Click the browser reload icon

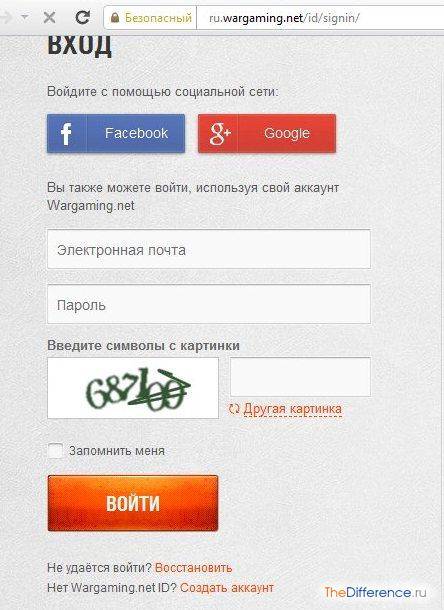tap(82, 17)
